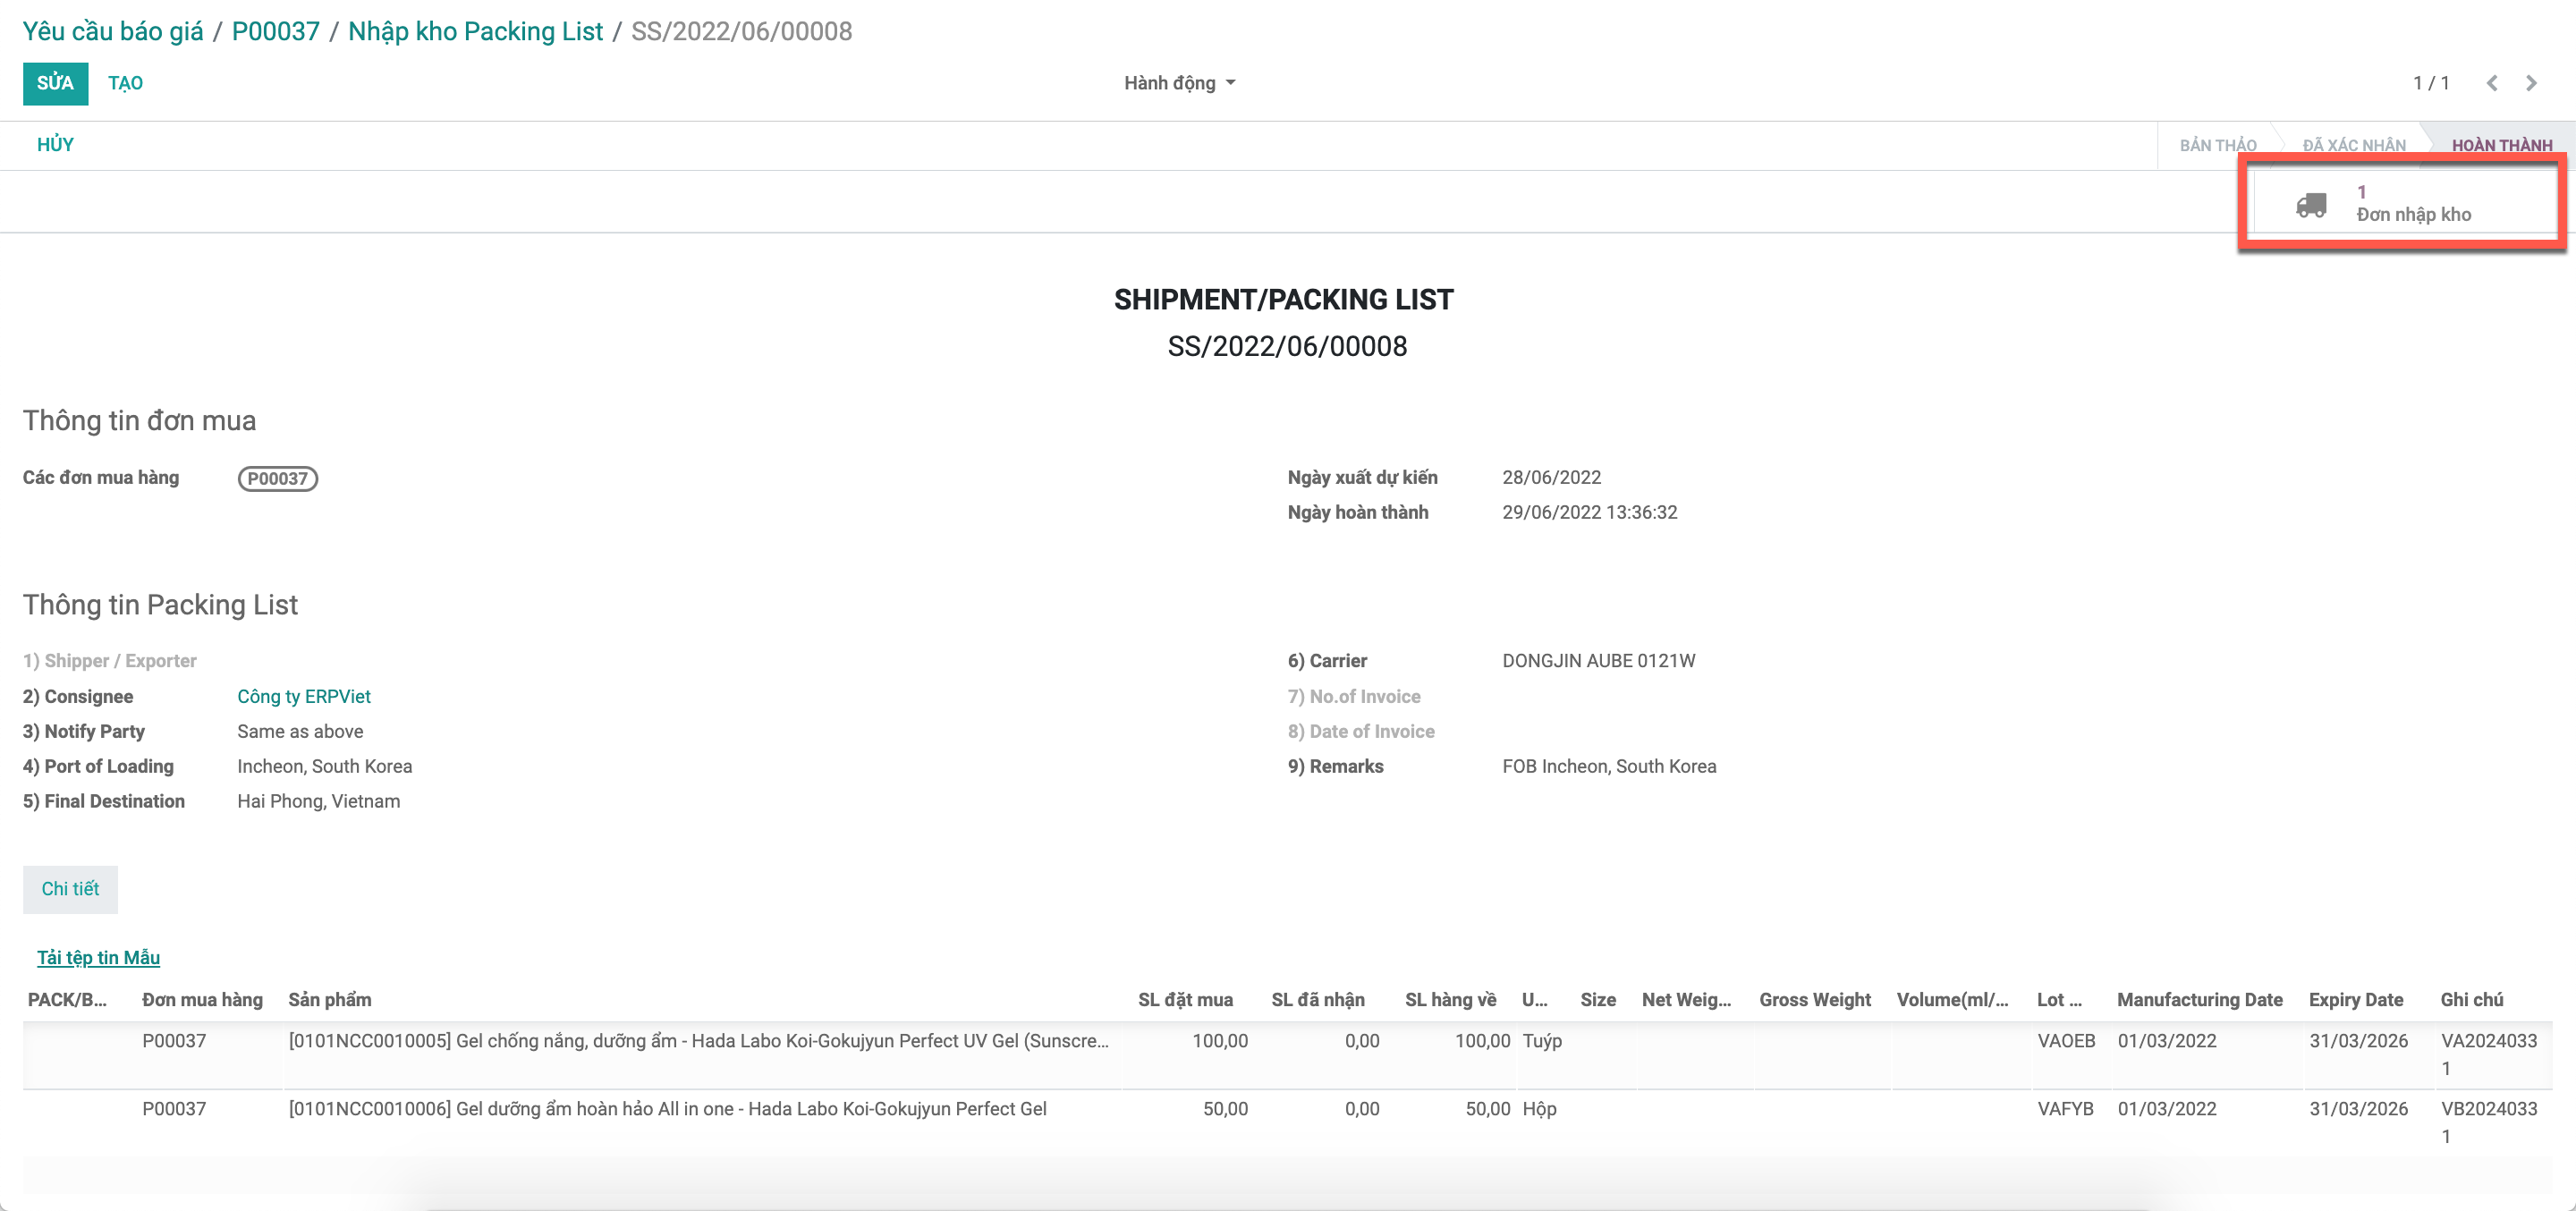2576x1211 pixels.
Task: Select the HOÀN THÀNH status stage
Action: pos(2501,145)
